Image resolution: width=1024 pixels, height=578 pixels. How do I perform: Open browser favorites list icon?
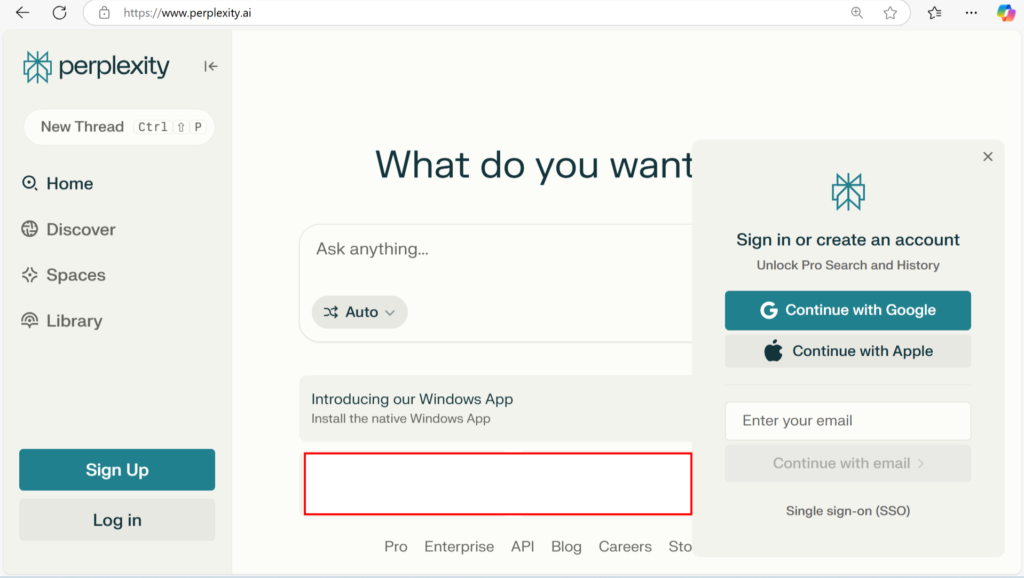click(934, 13)
